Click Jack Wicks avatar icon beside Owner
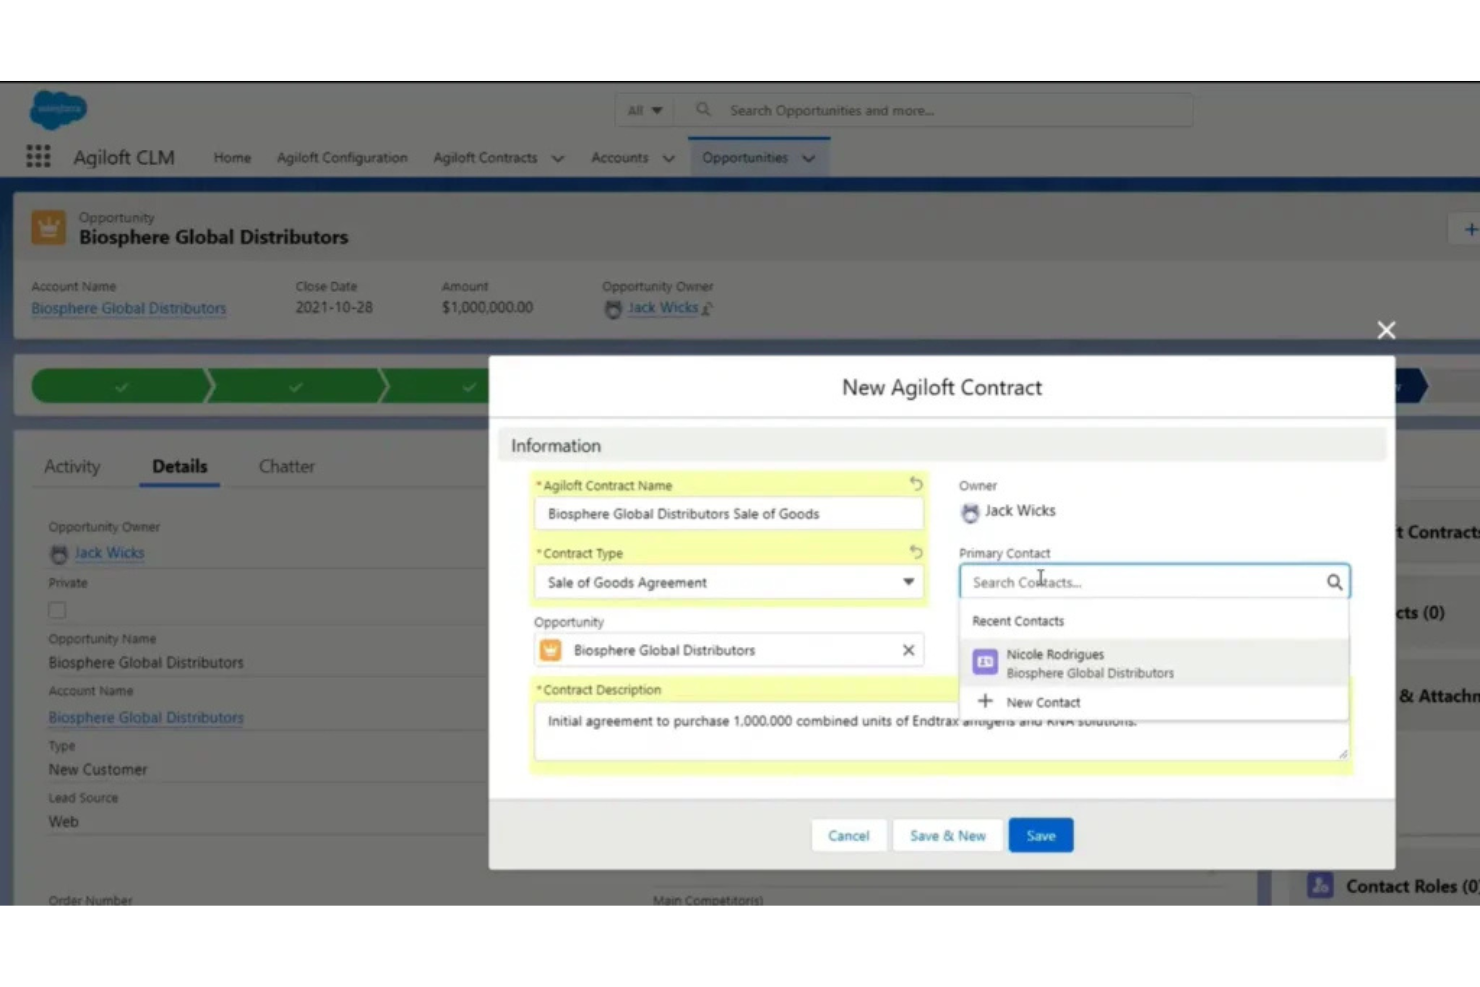1480x987 pixels. point(969,512)
